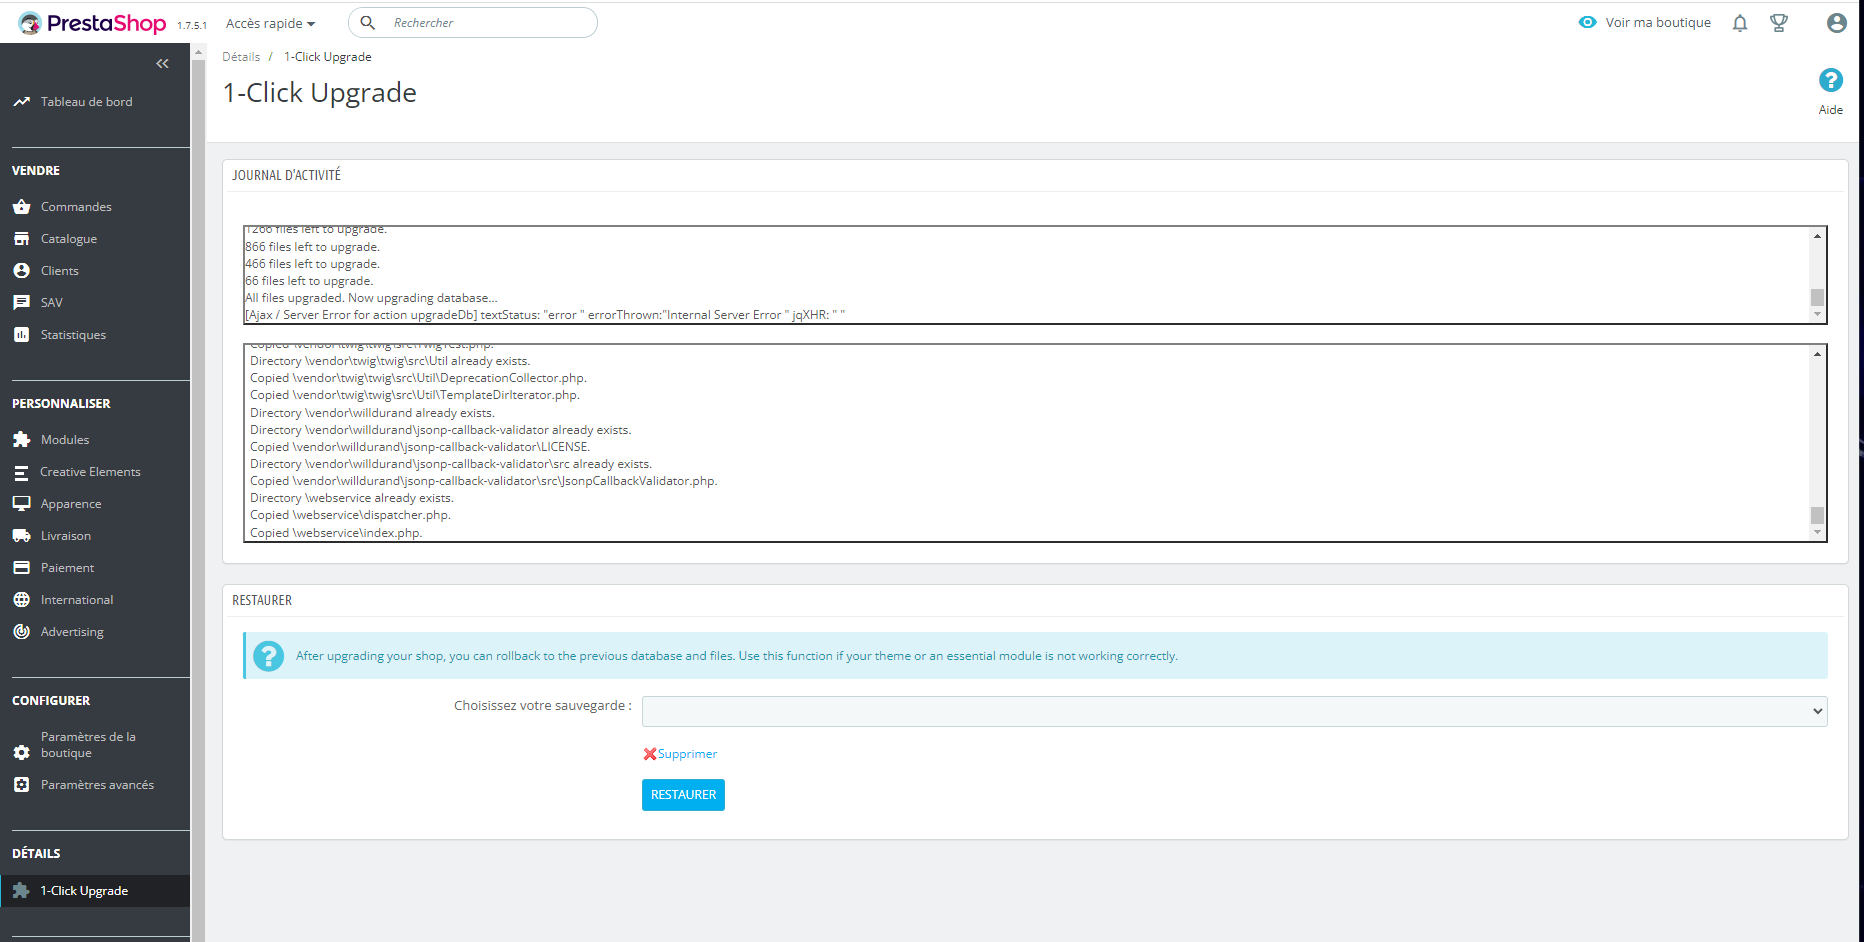Open the Choisissez votre sauvegarde dropdown
The height and width of the screenshot is (942, 1864).
(1234, 711)
